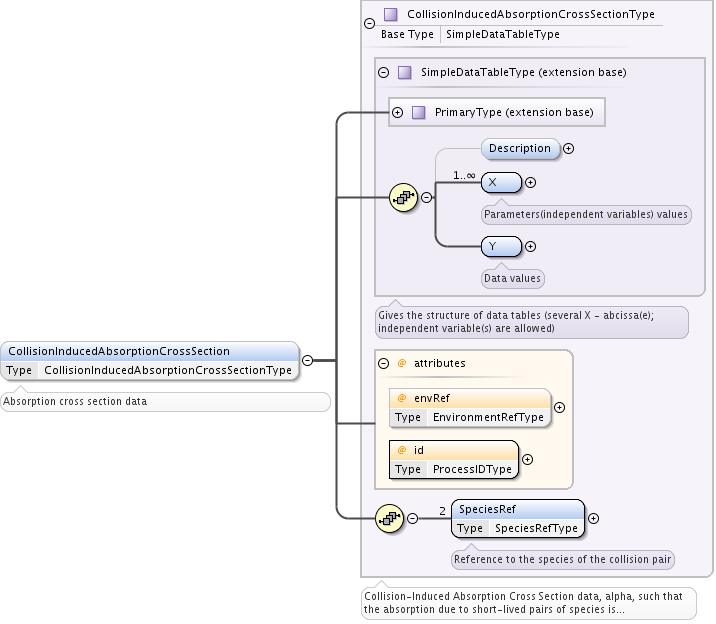Select the Y element node
Image resolution: width=716 pixels, height=624 pixels.
point(501,246)
